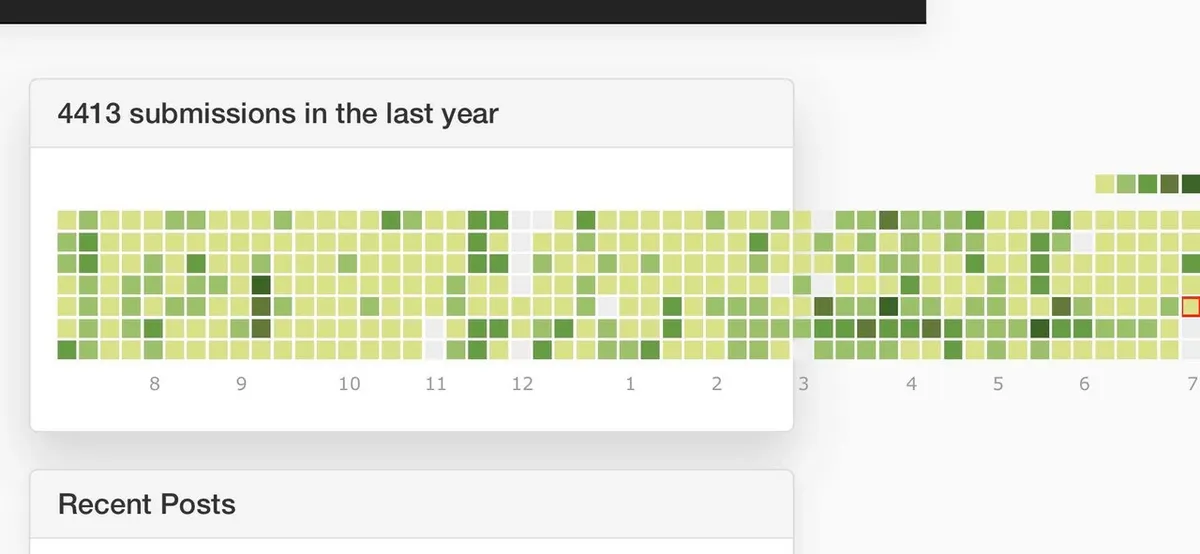Click the month 10 axis label
1200x554 pixels.
point(348,384)
